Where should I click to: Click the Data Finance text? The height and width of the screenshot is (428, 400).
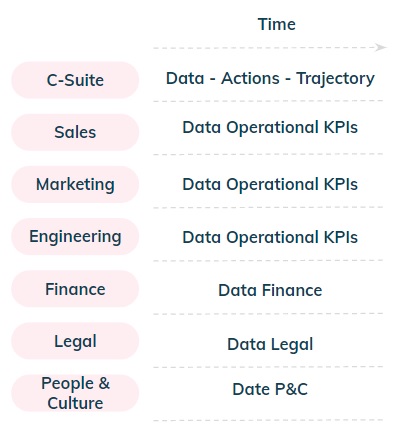270,290
